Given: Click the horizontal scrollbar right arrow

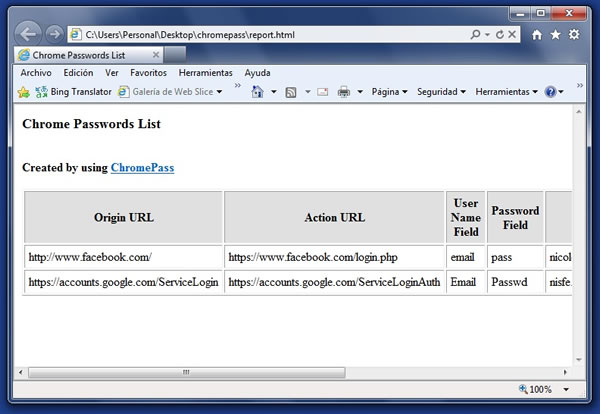Looking at the screenshot, I should (565, 372).
